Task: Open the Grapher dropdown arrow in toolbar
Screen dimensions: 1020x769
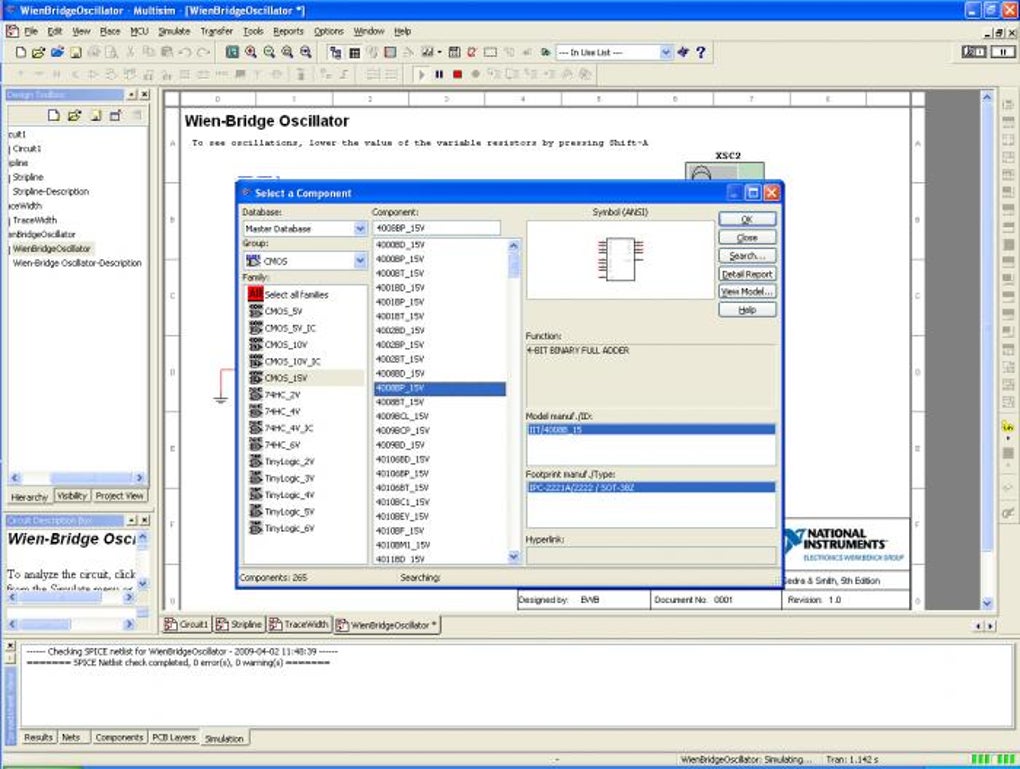Action: pos(439,52)
